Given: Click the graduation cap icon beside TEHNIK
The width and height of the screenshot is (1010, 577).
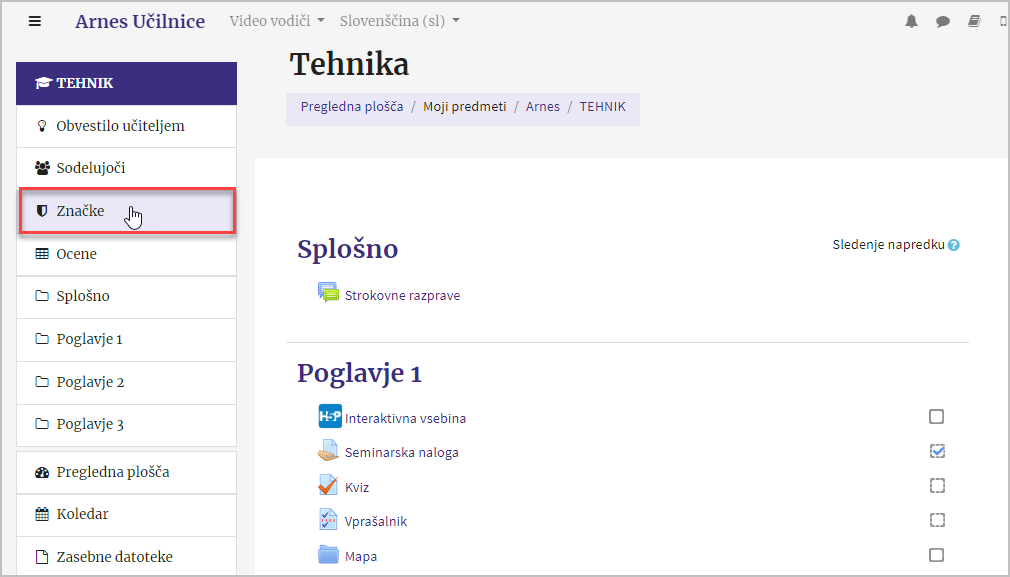Looking at the screenshot, I should [43, 83].
